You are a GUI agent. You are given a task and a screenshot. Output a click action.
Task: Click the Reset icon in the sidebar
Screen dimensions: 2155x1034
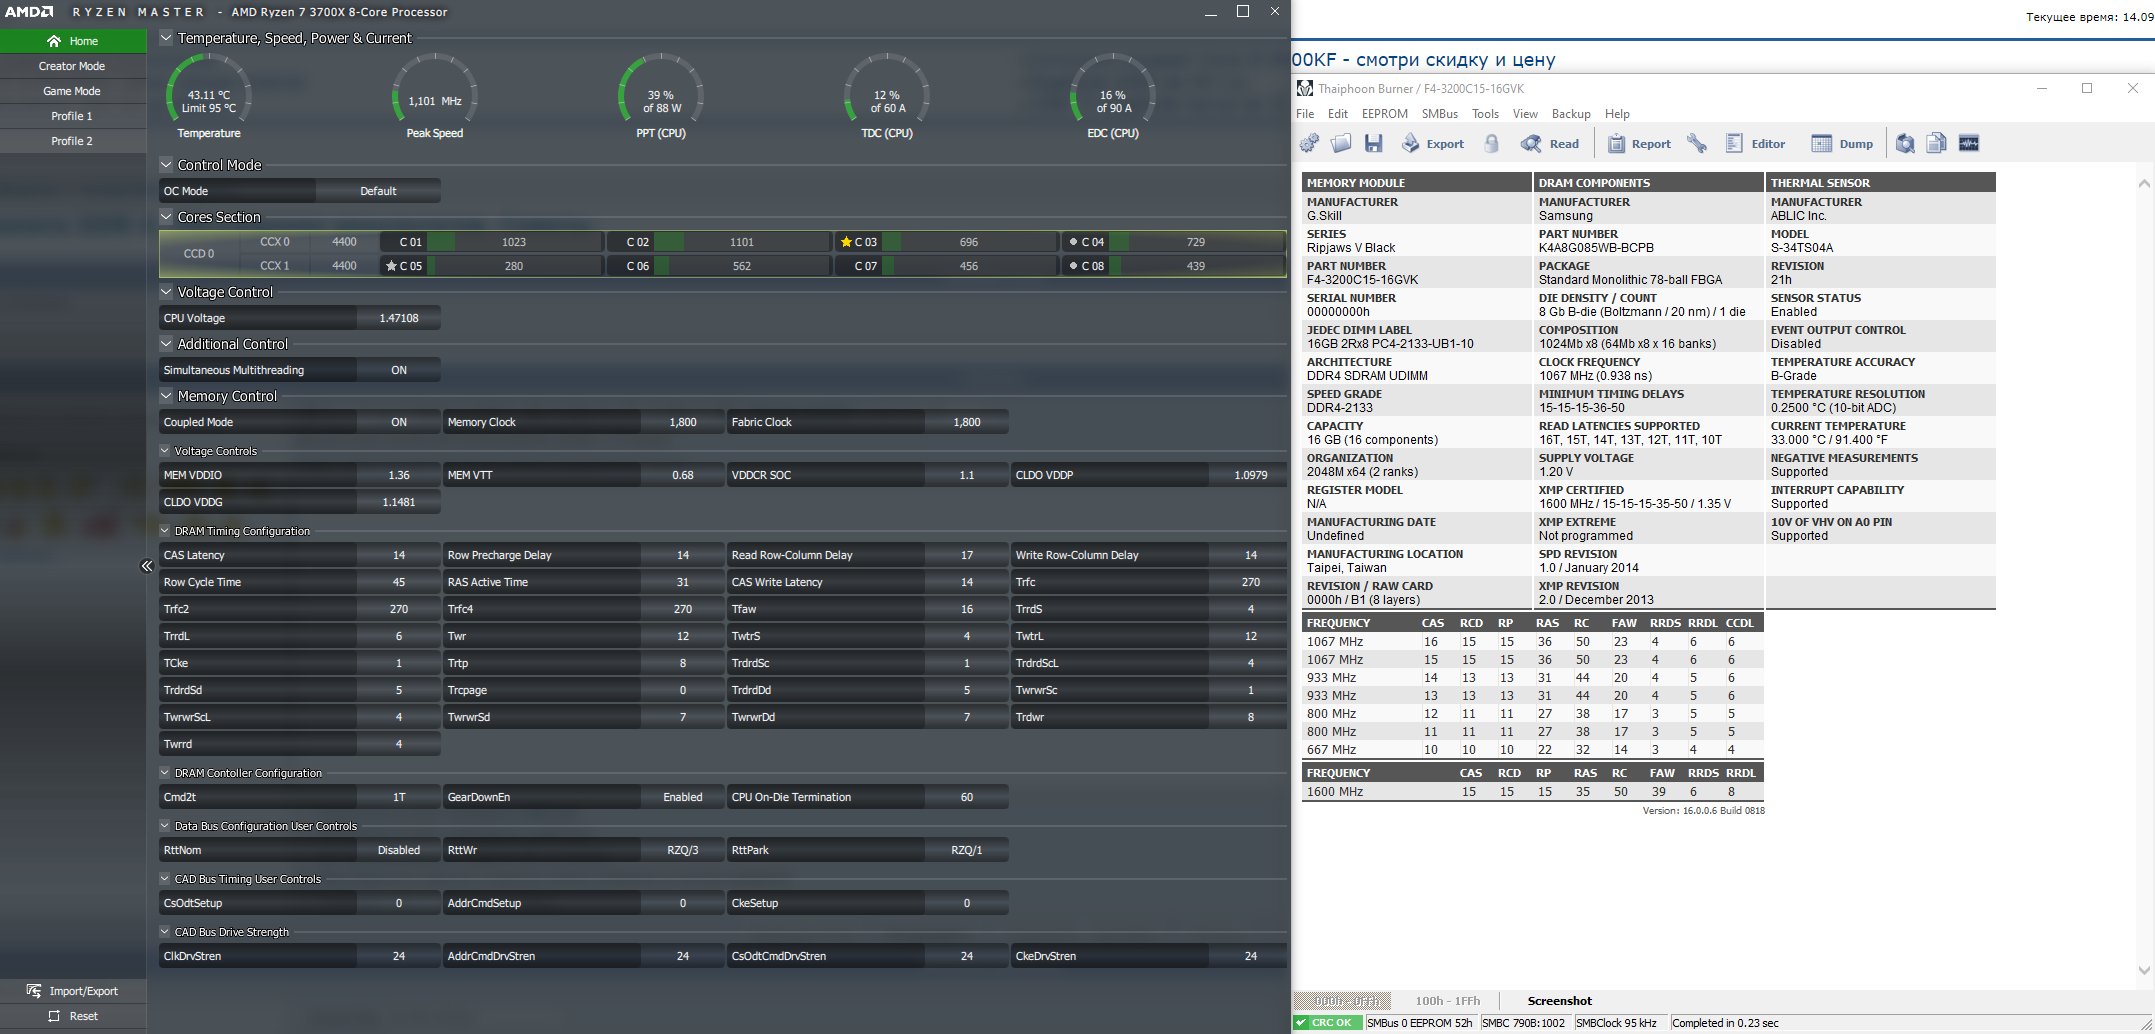pyautogui.click(x=54, y=1016)
